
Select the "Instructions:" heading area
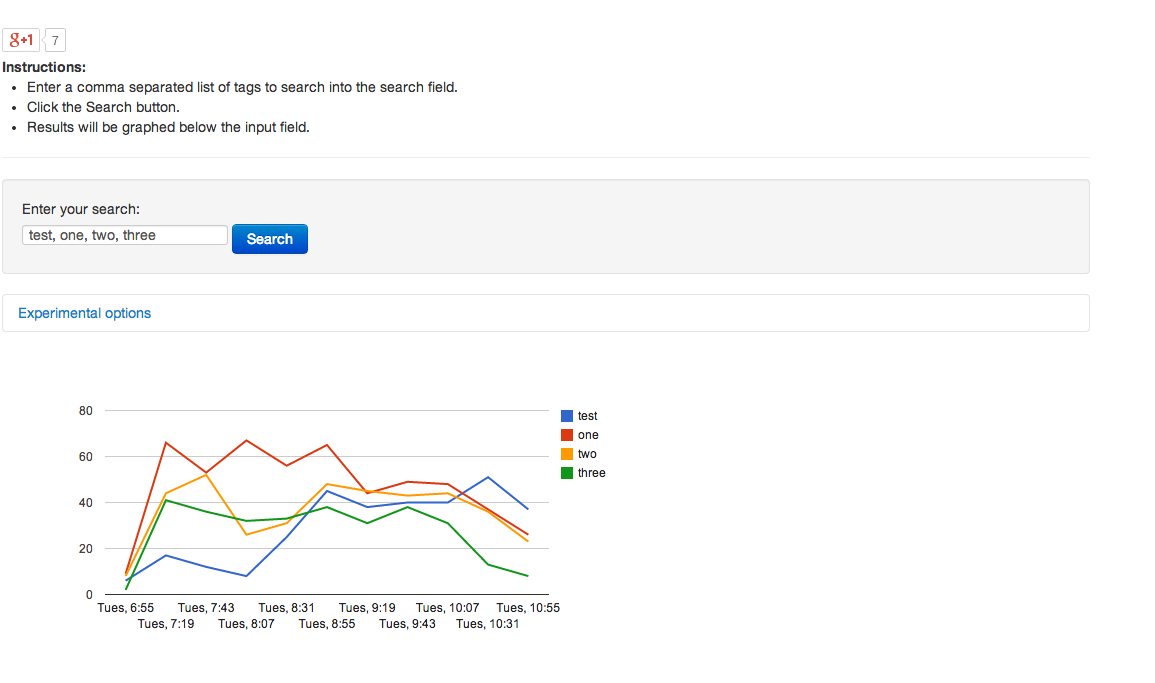coord(44,67)
